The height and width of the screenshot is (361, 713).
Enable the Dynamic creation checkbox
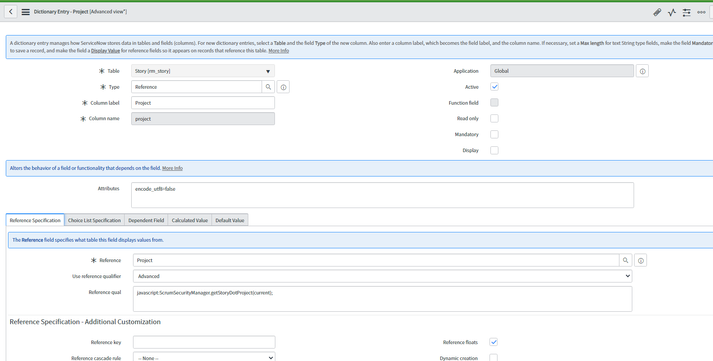pyautogui.click(x=493, y=358)
